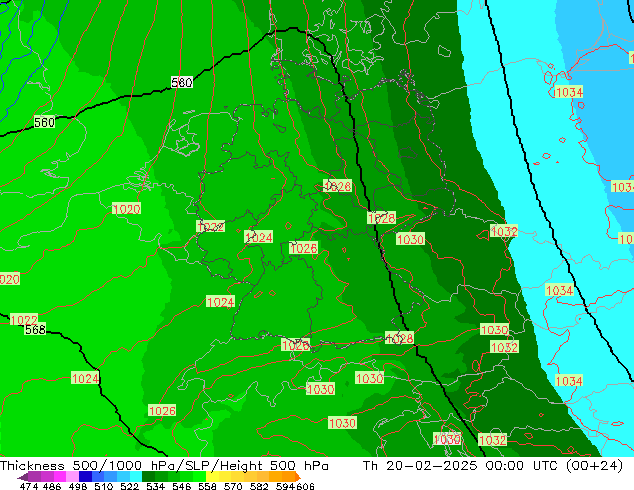Click the 568 height contour label
The height and width of the screenshot is (490, 634).
click(35, 329)
